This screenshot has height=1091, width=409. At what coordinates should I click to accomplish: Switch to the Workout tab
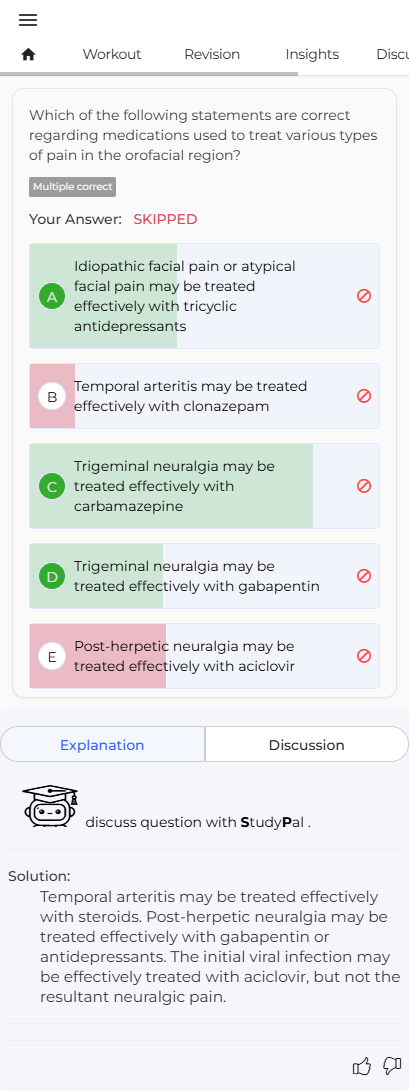pyautogui.click(x=112, y=54)
